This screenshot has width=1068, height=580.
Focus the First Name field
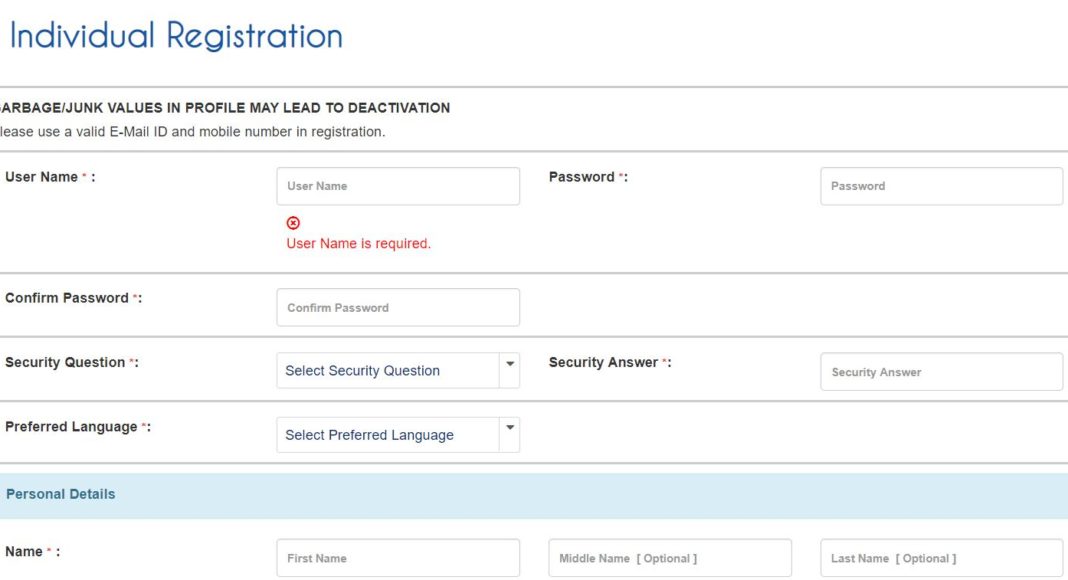[x=398, y=558]
